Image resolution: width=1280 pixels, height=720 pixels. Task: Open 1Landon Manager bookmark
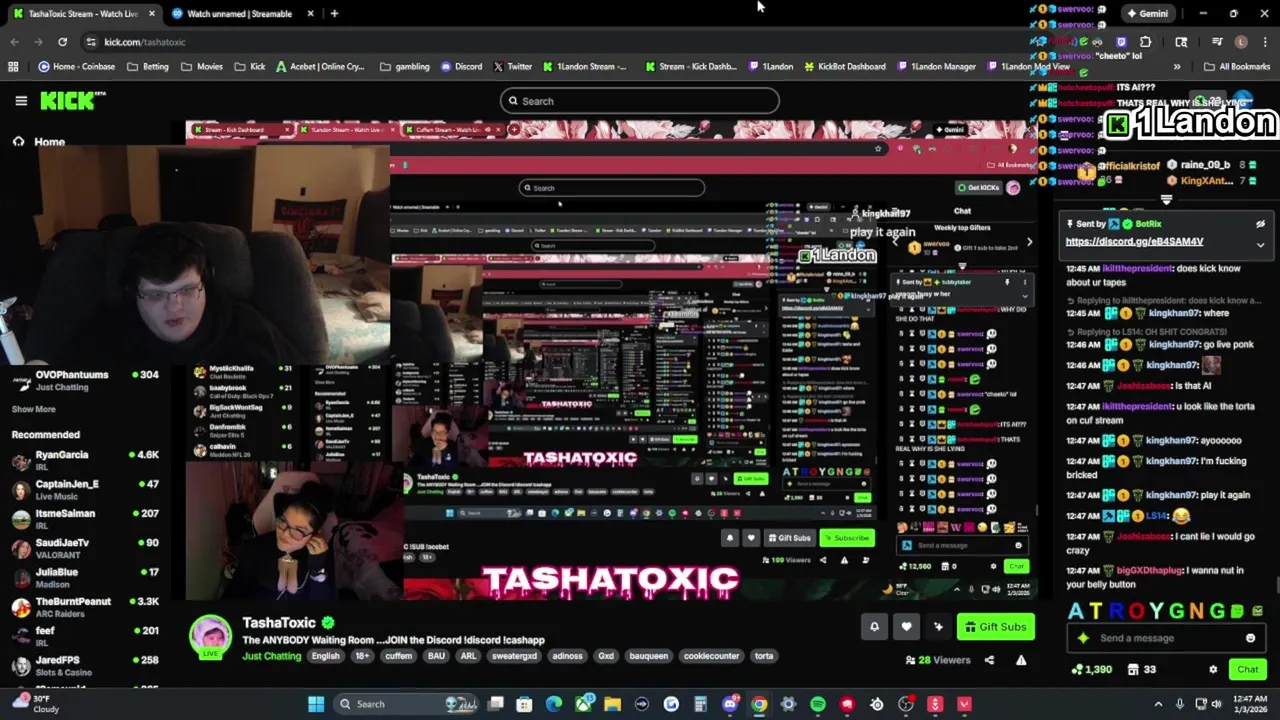pyautogui.click(x=936, y=67)
